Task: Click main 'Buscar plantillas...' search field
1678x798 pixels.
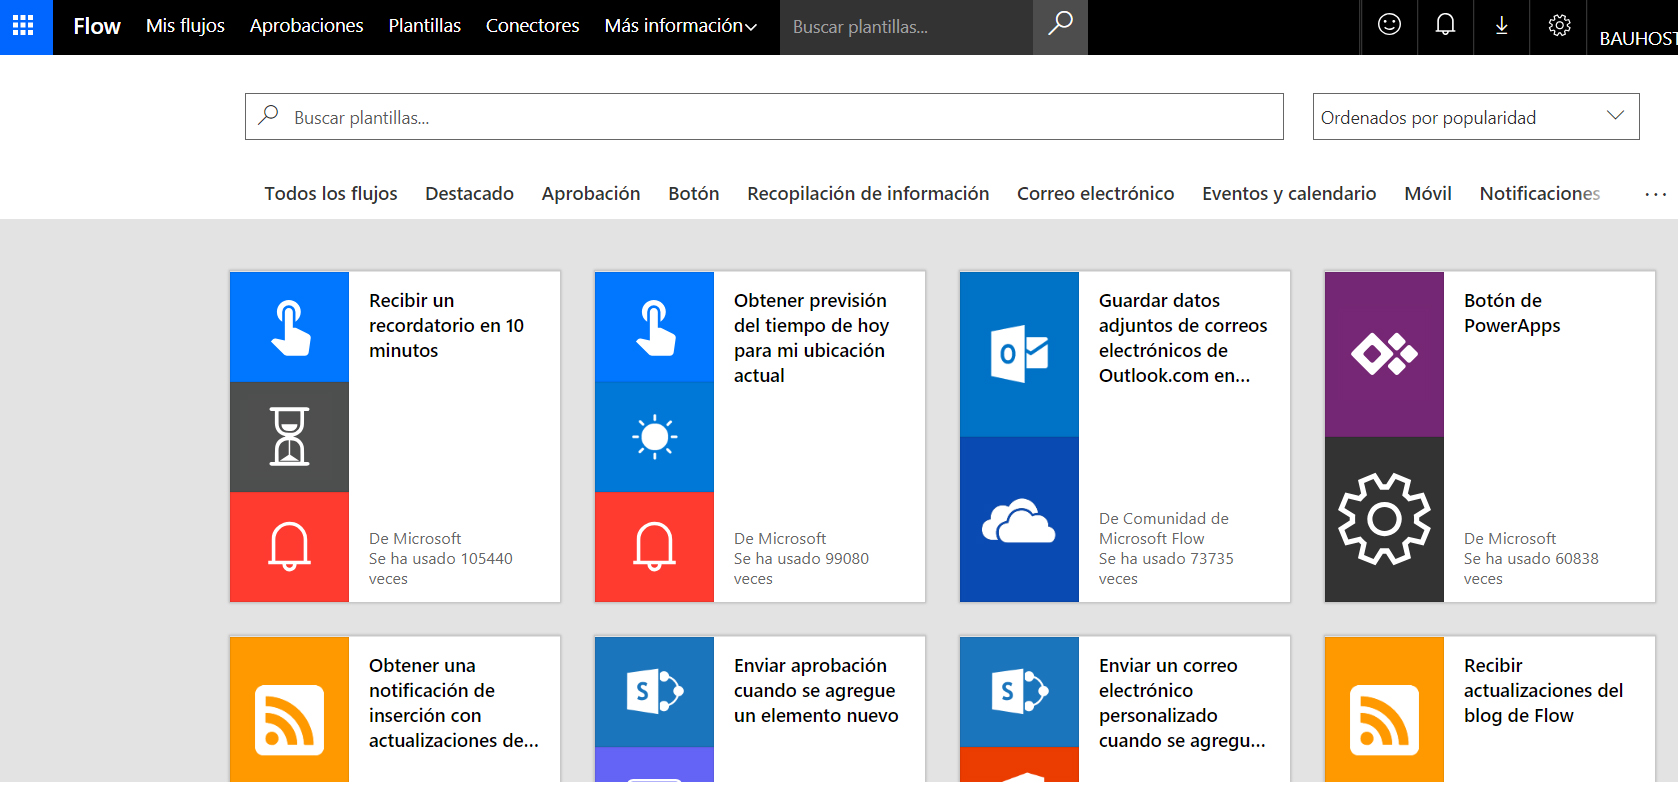Action: (764, 117)
